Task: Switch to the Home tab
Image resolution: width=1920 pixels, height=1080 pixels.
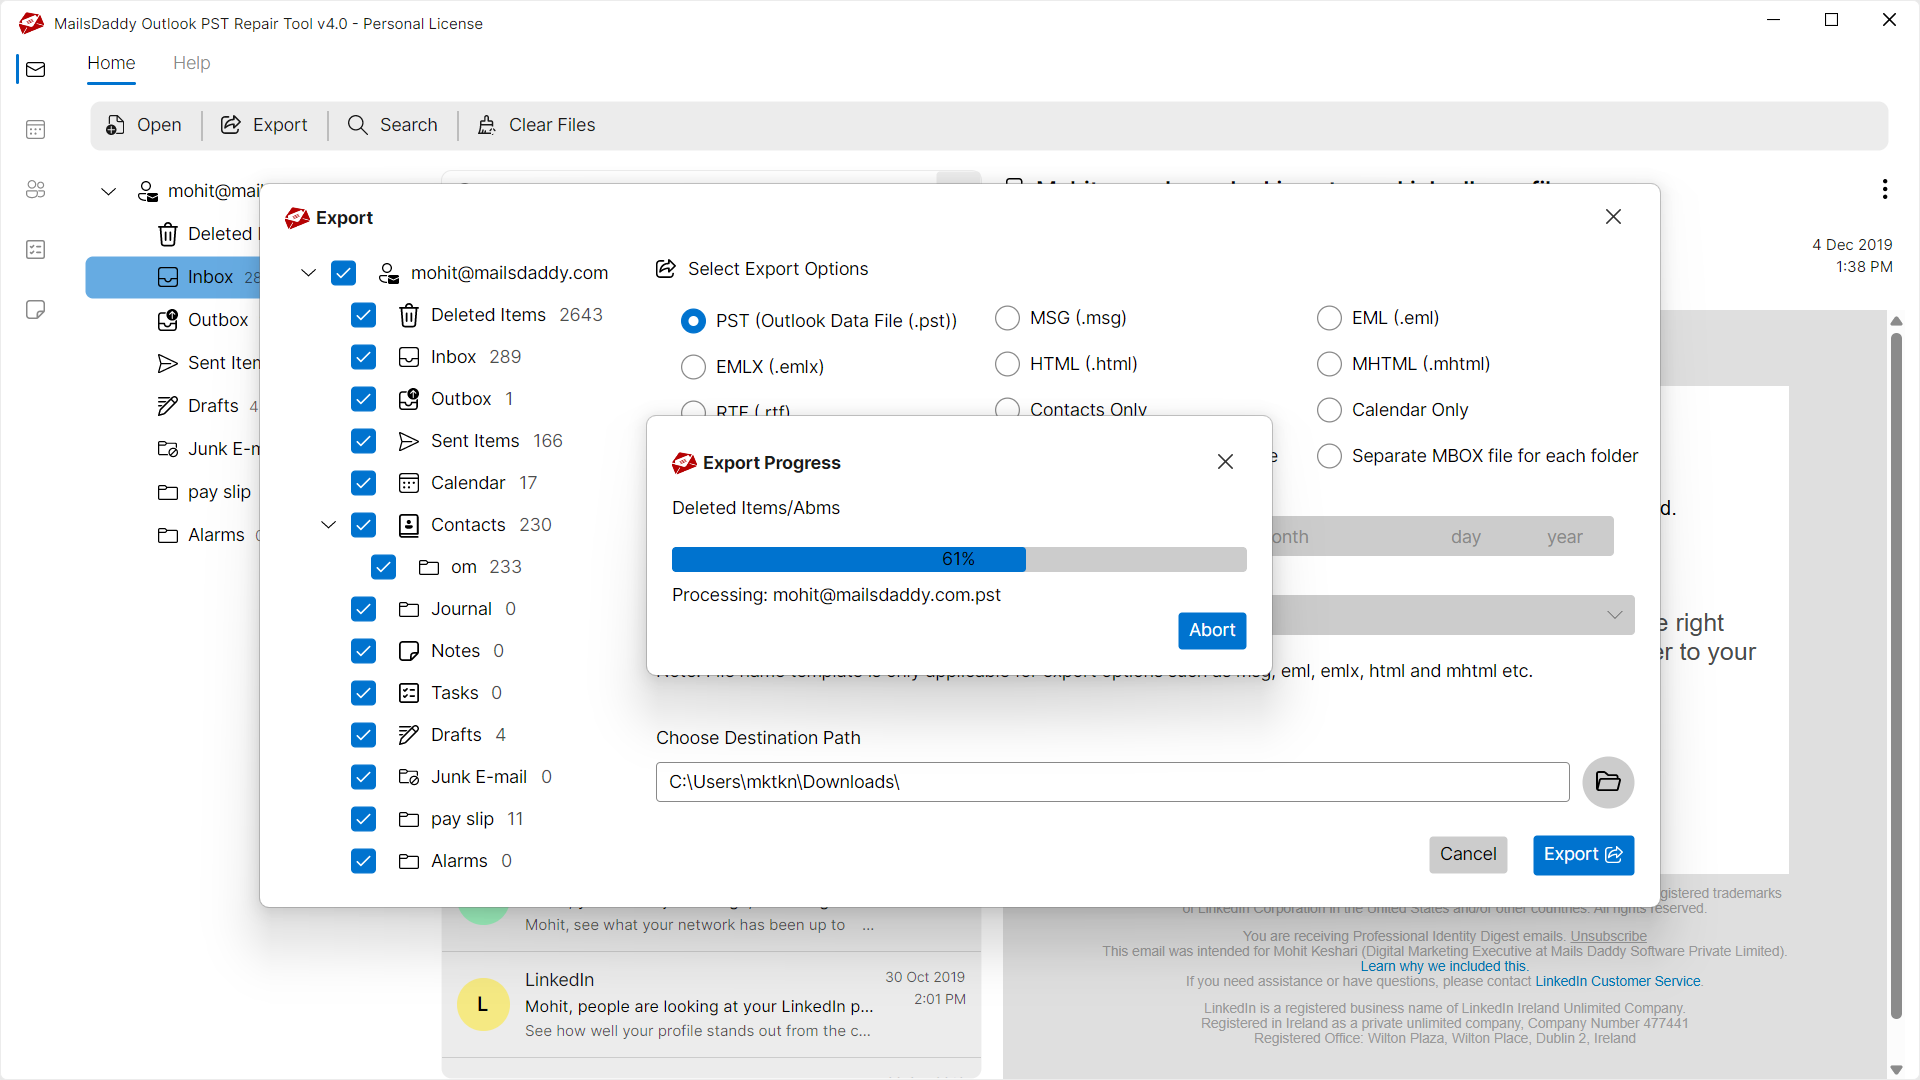Action: (x=111, y=63)
